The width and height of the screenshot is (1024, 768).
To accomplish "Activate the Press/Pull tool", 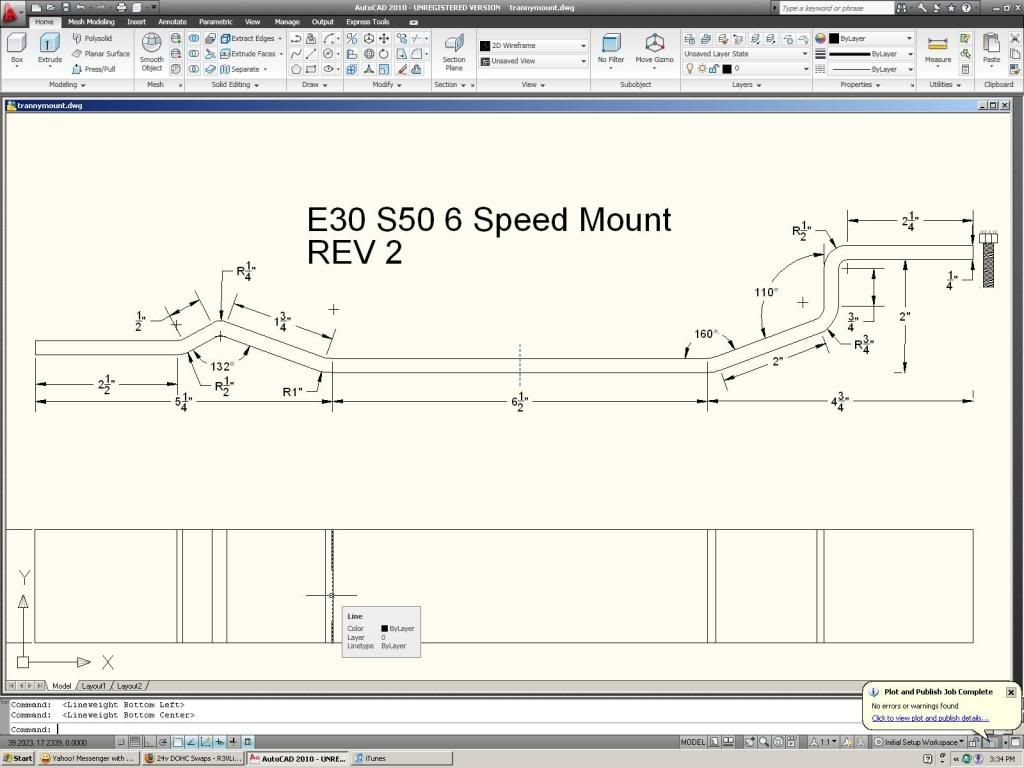I will coord(93,69).
